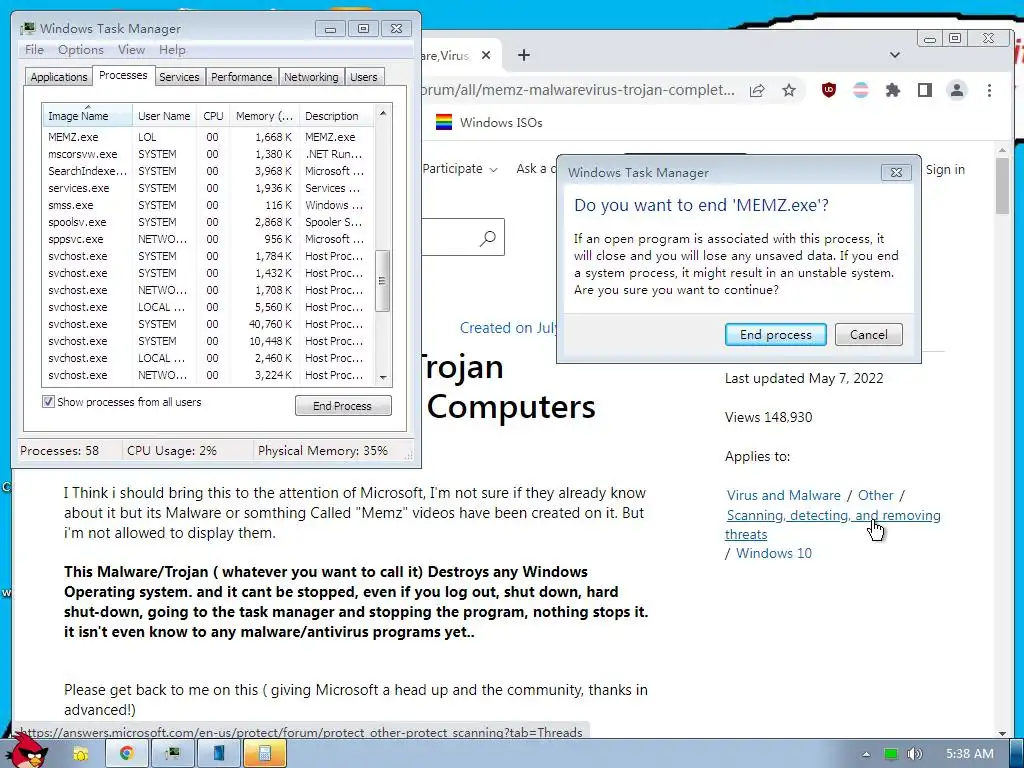Open the Chrome profile avatar icon
The height and width of the screenshot is (768, 1024).
(957, 90)
